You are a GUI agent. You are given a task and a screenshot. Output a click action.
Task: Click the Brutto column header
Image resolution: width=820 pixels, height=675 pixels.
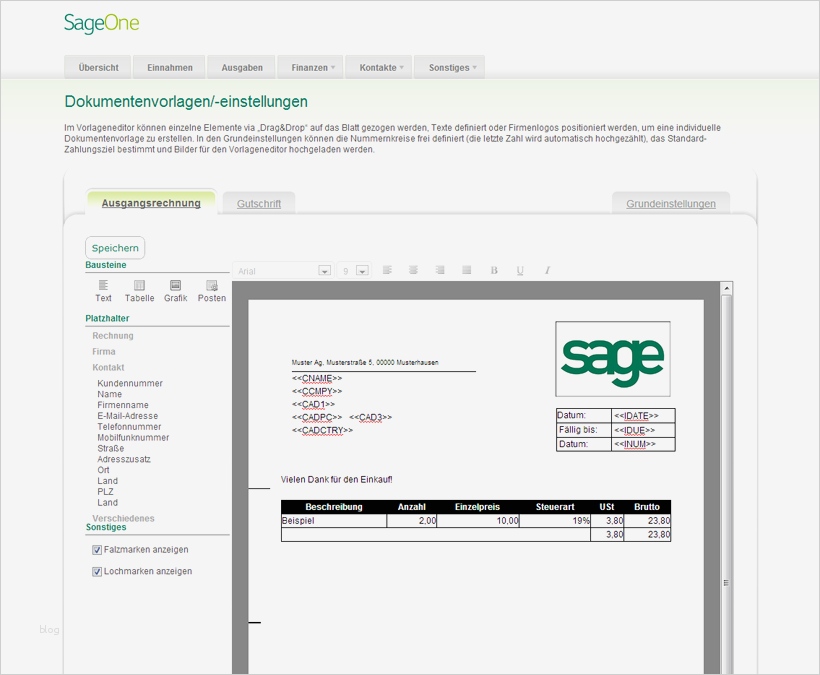[647, 507]
